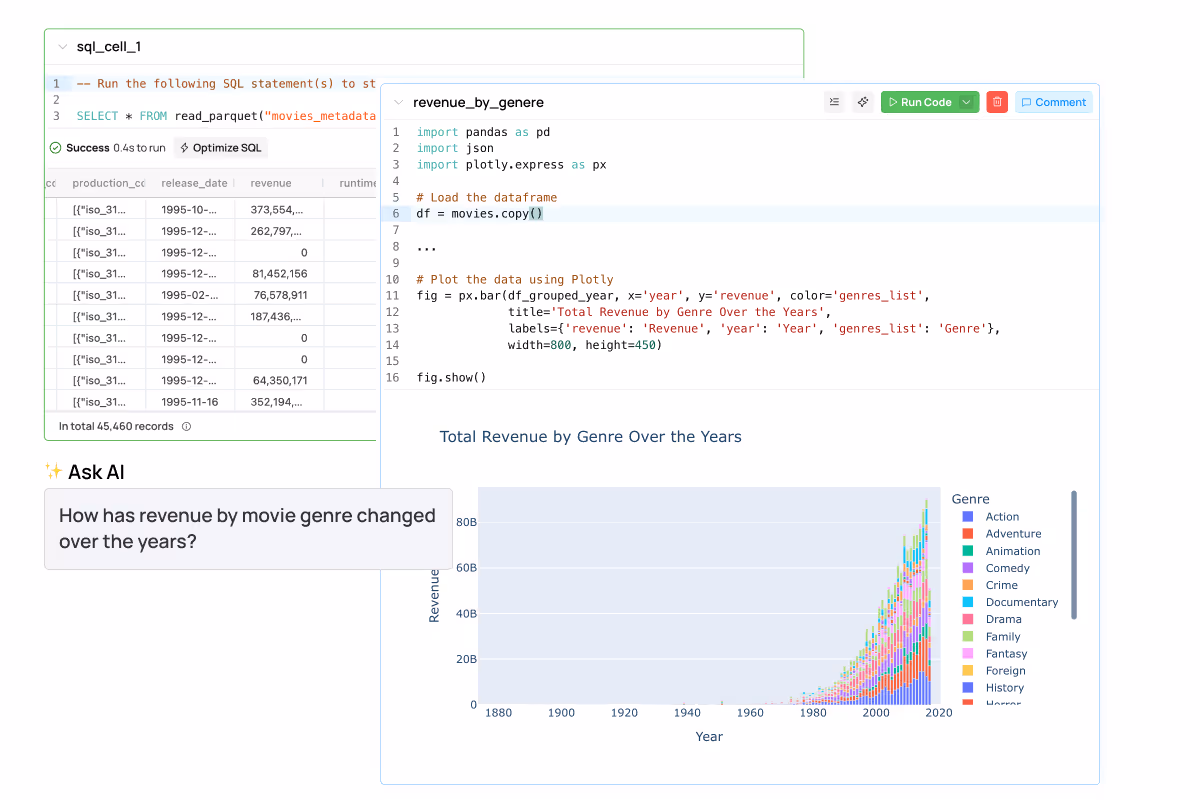1200x800 pixels.
Task: Click the revenue column header
Action: tap(271, 183)
